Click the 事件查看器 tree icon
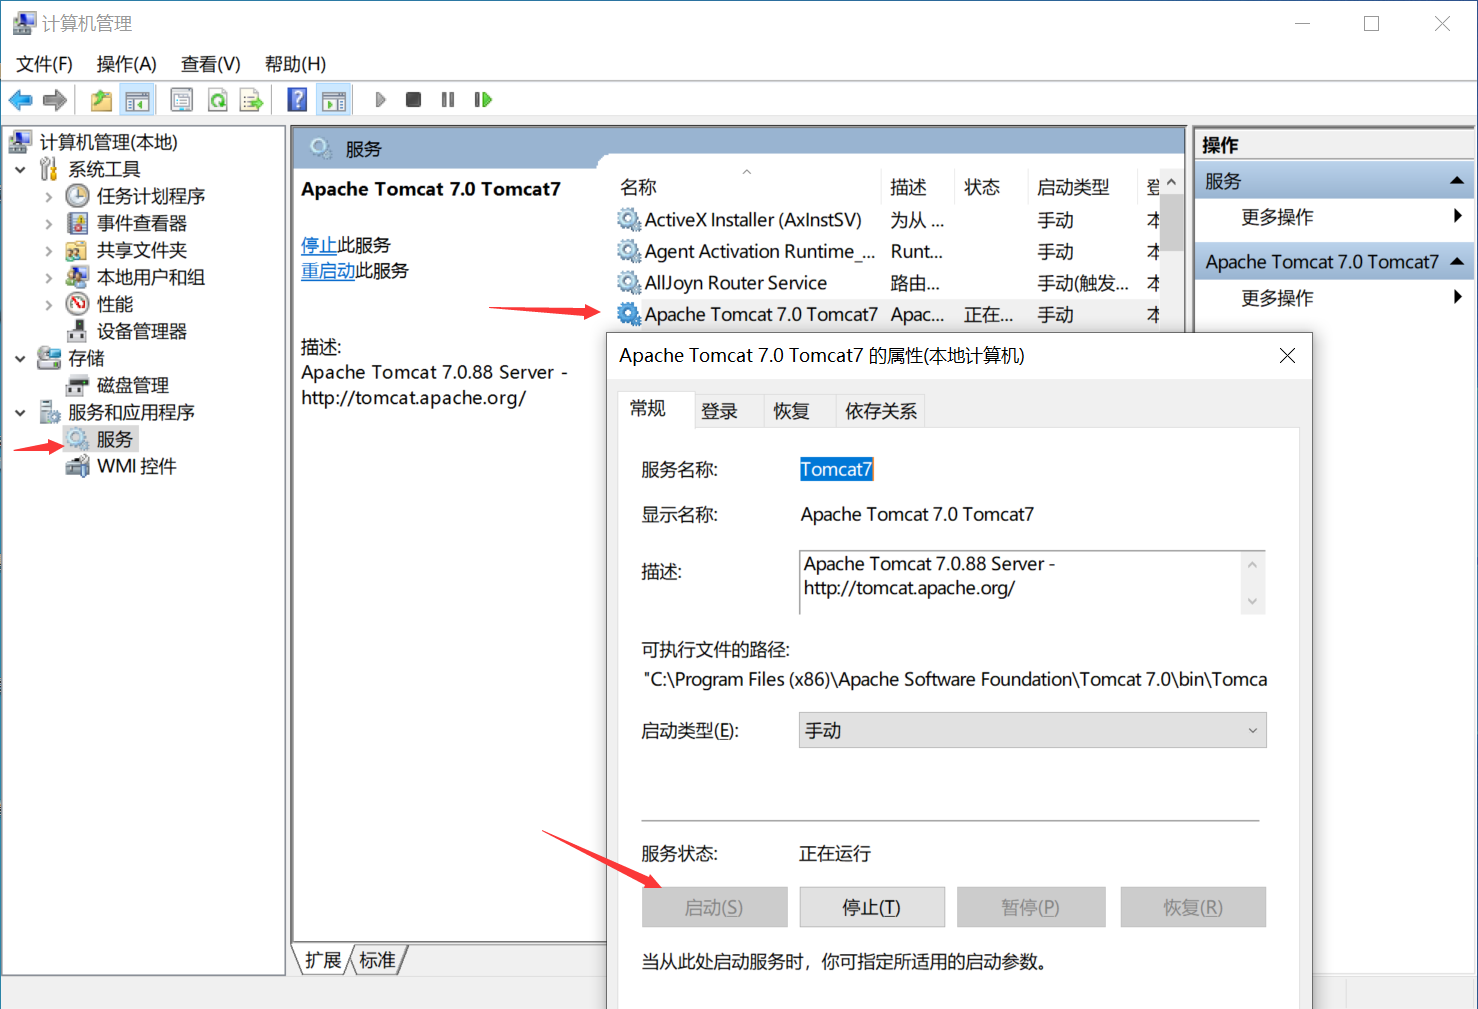The width and height of the screenshot is (1478, 1009). point(78,223)
